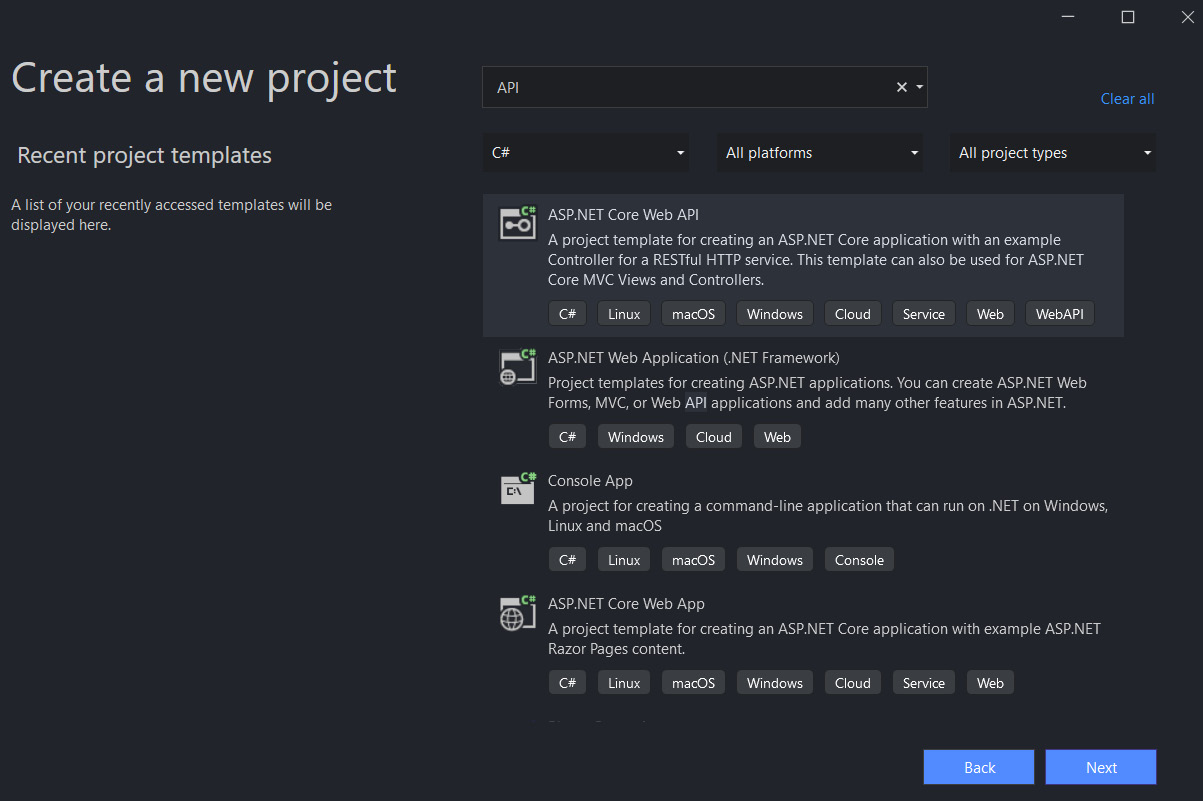Image resolution: width=1203 pixels, height=801 pixels.
Task: Maximize the Create a new project window
Action: coord(1128,17)
